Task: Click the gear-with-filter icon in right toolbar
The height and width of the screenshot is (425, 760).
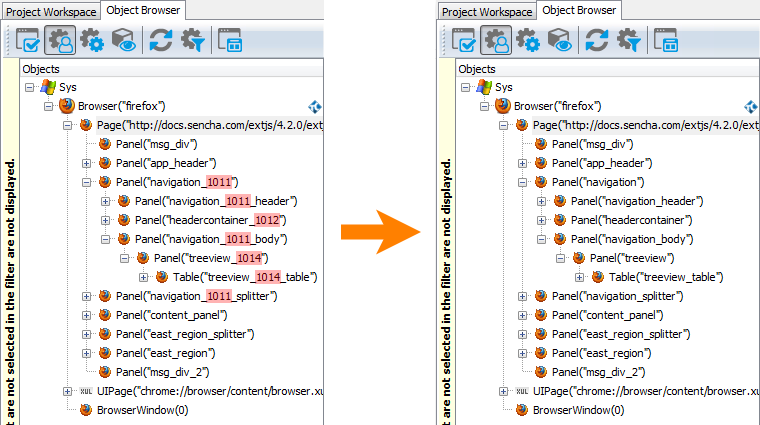Action: click(629, 40)
